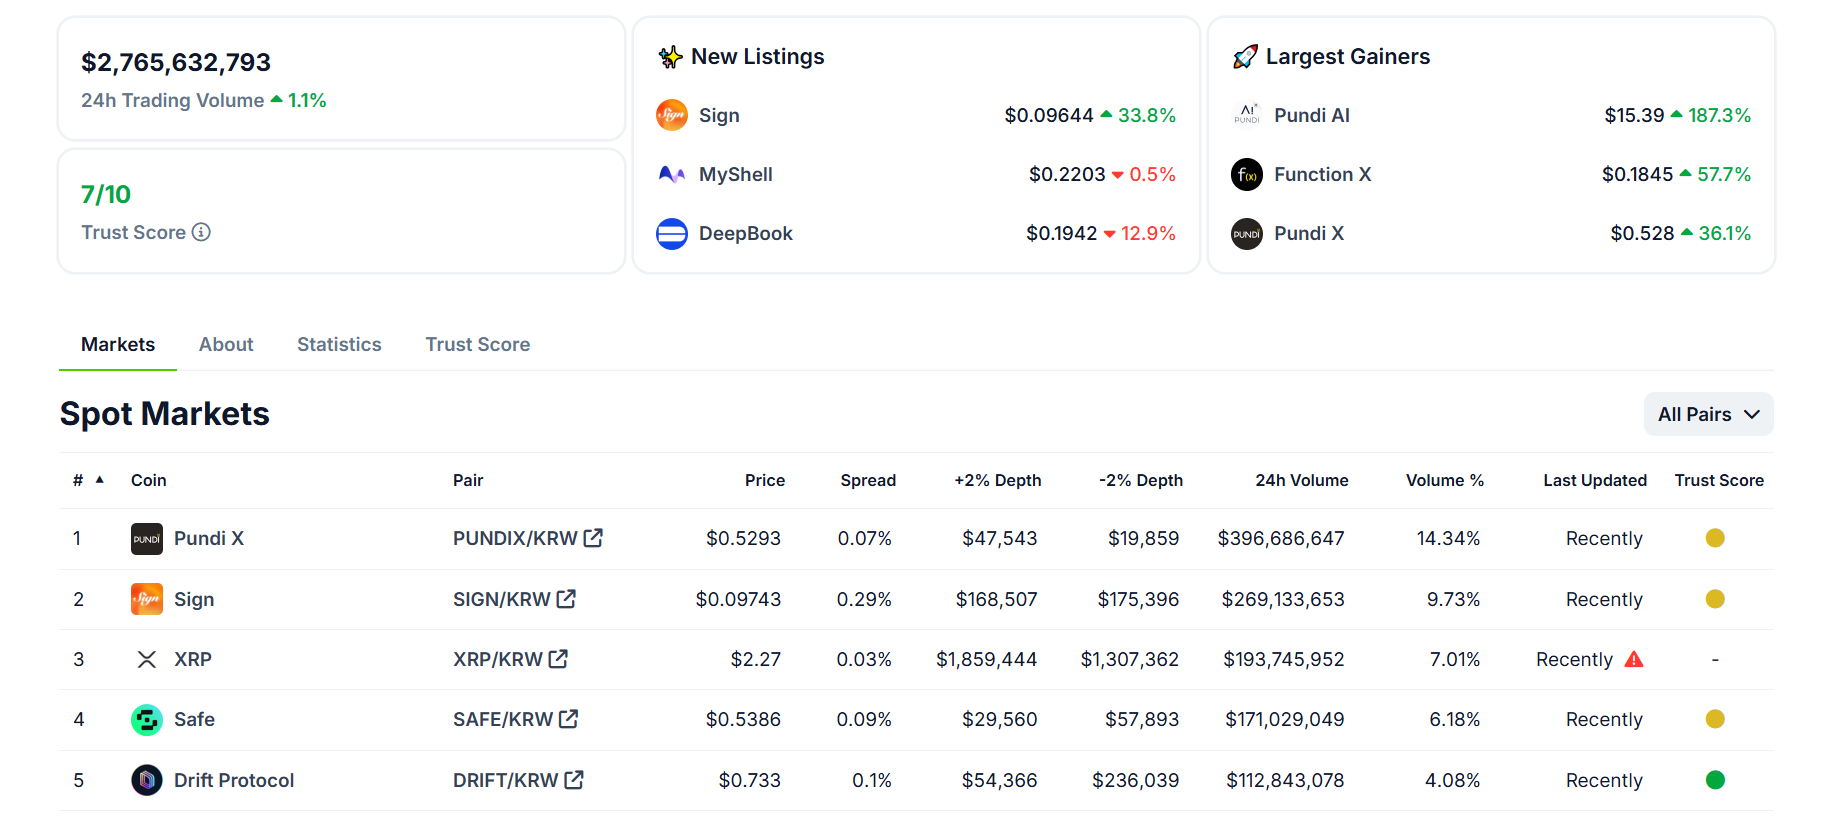Sort table by the # column arrow
Image resolution: width=1835 pixels, height=823 pixels.
coord(100,480)
